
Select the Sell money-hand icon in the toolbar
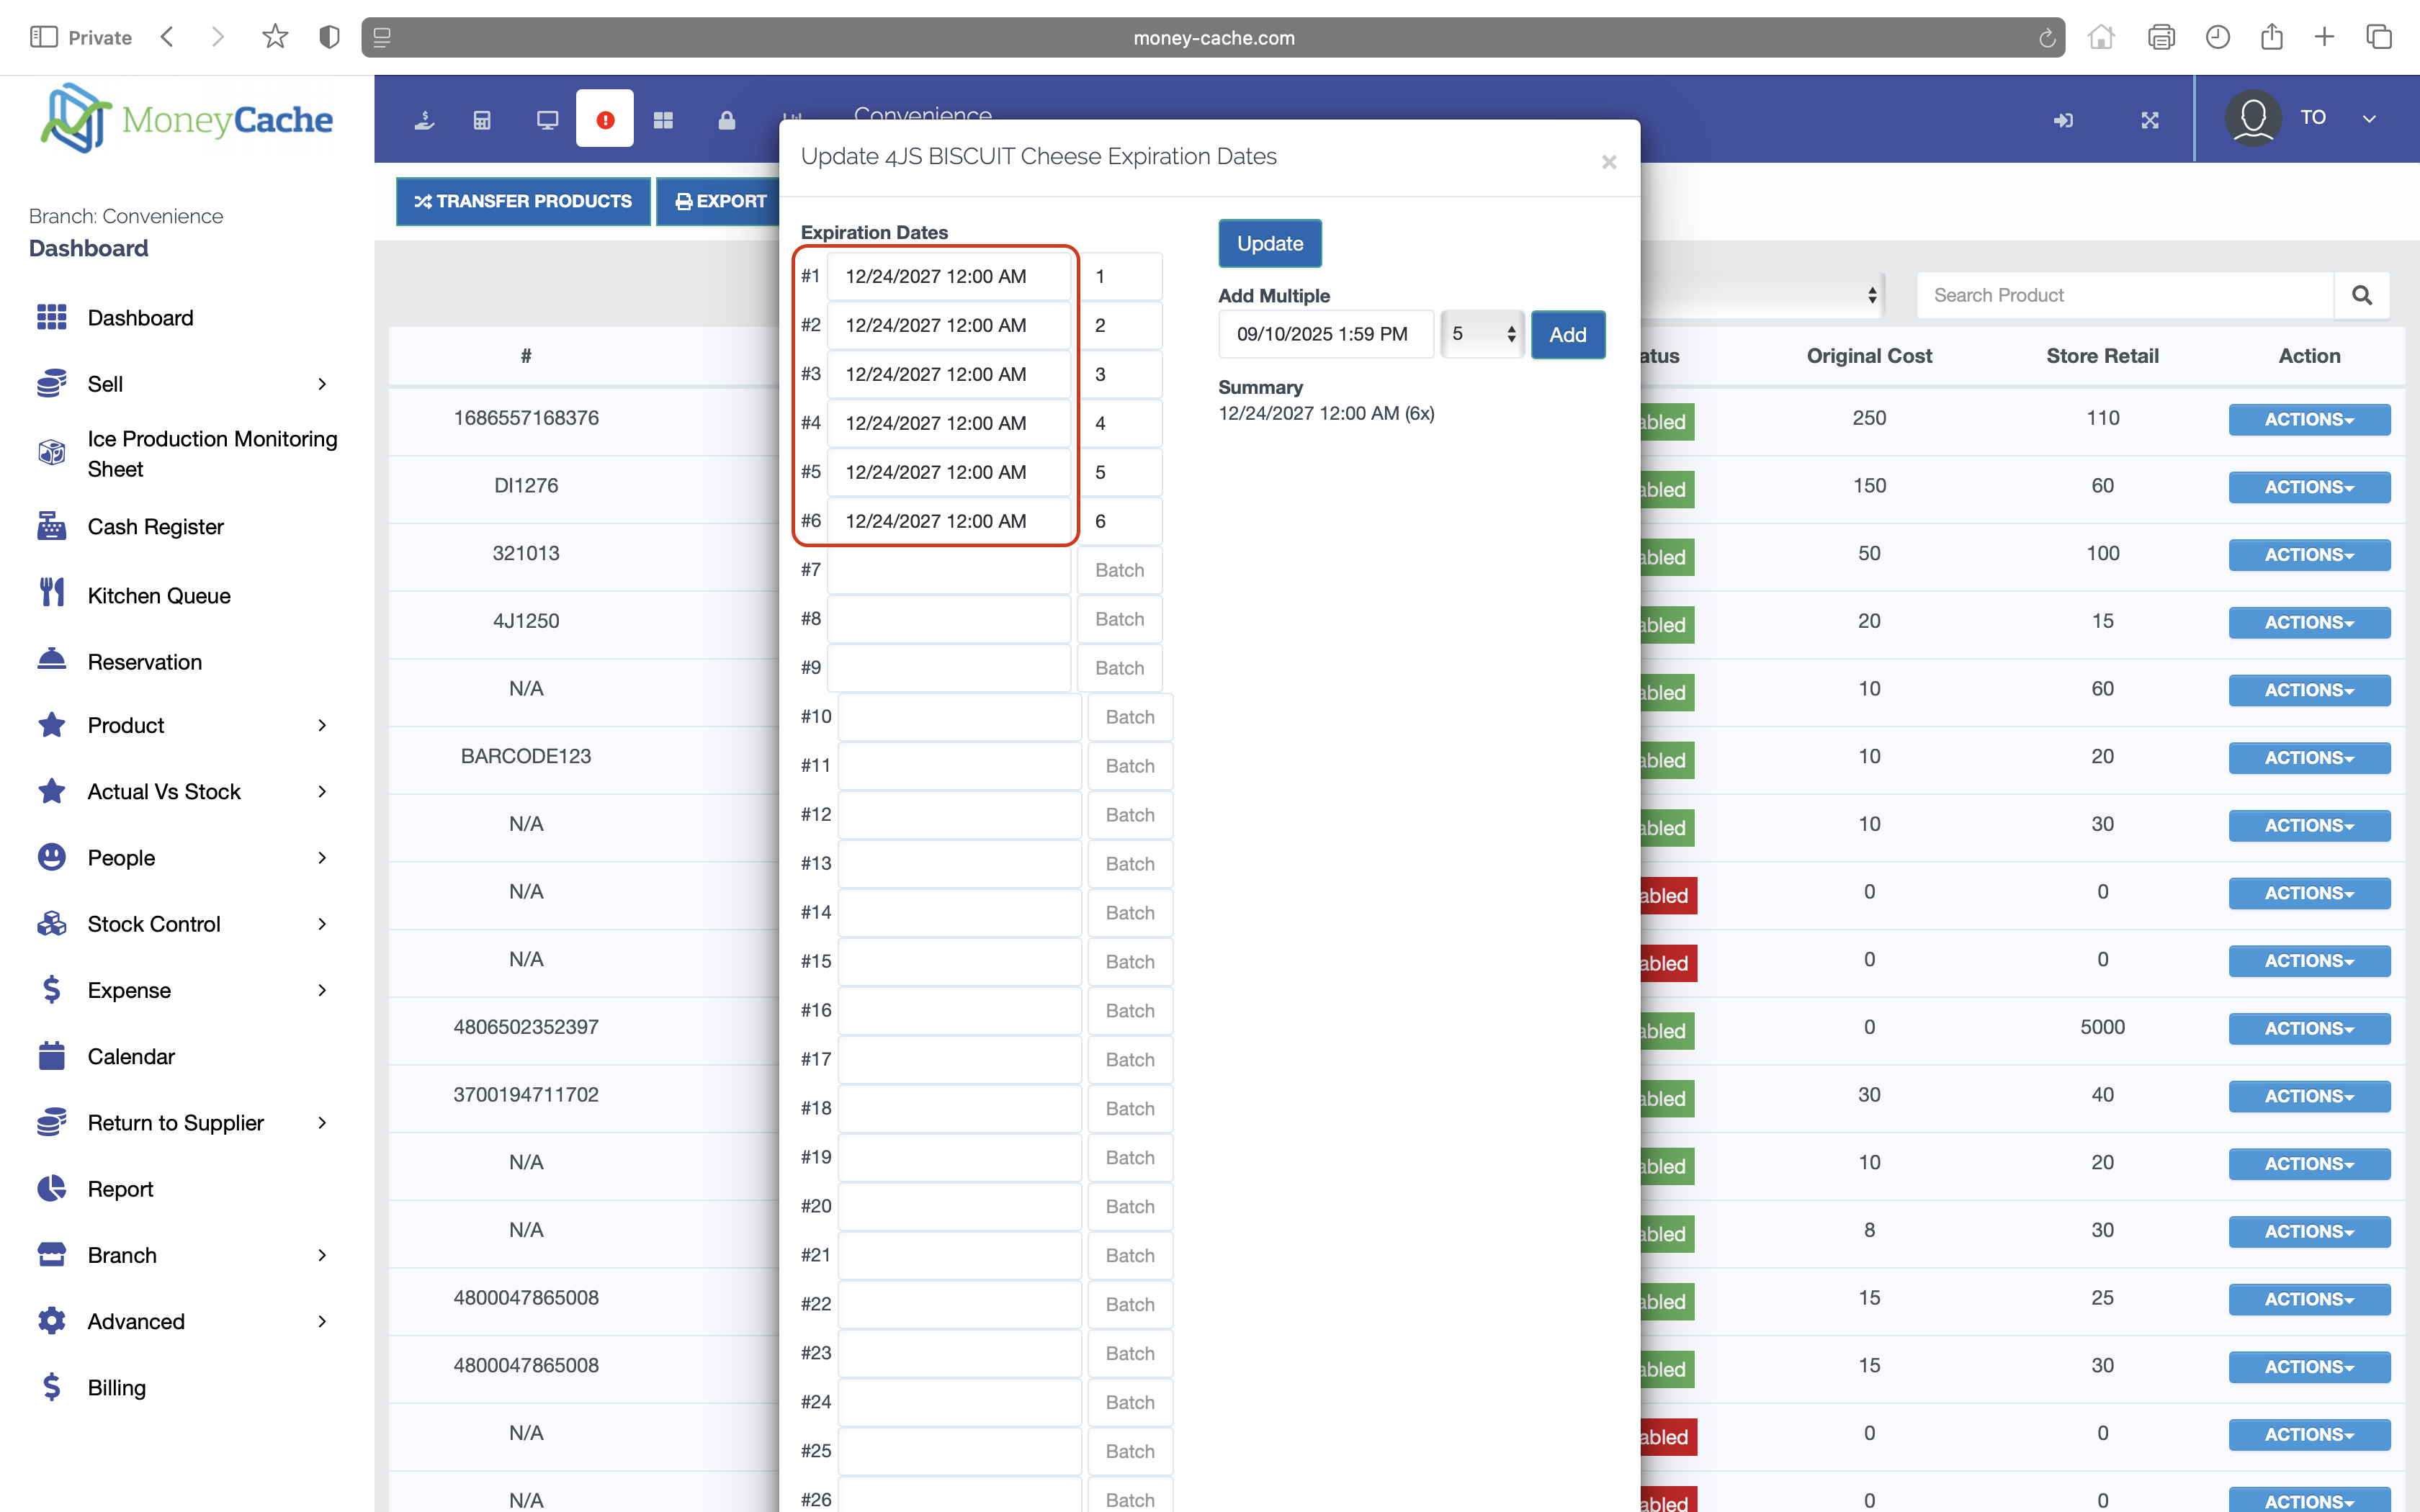[x=423, y=119]
